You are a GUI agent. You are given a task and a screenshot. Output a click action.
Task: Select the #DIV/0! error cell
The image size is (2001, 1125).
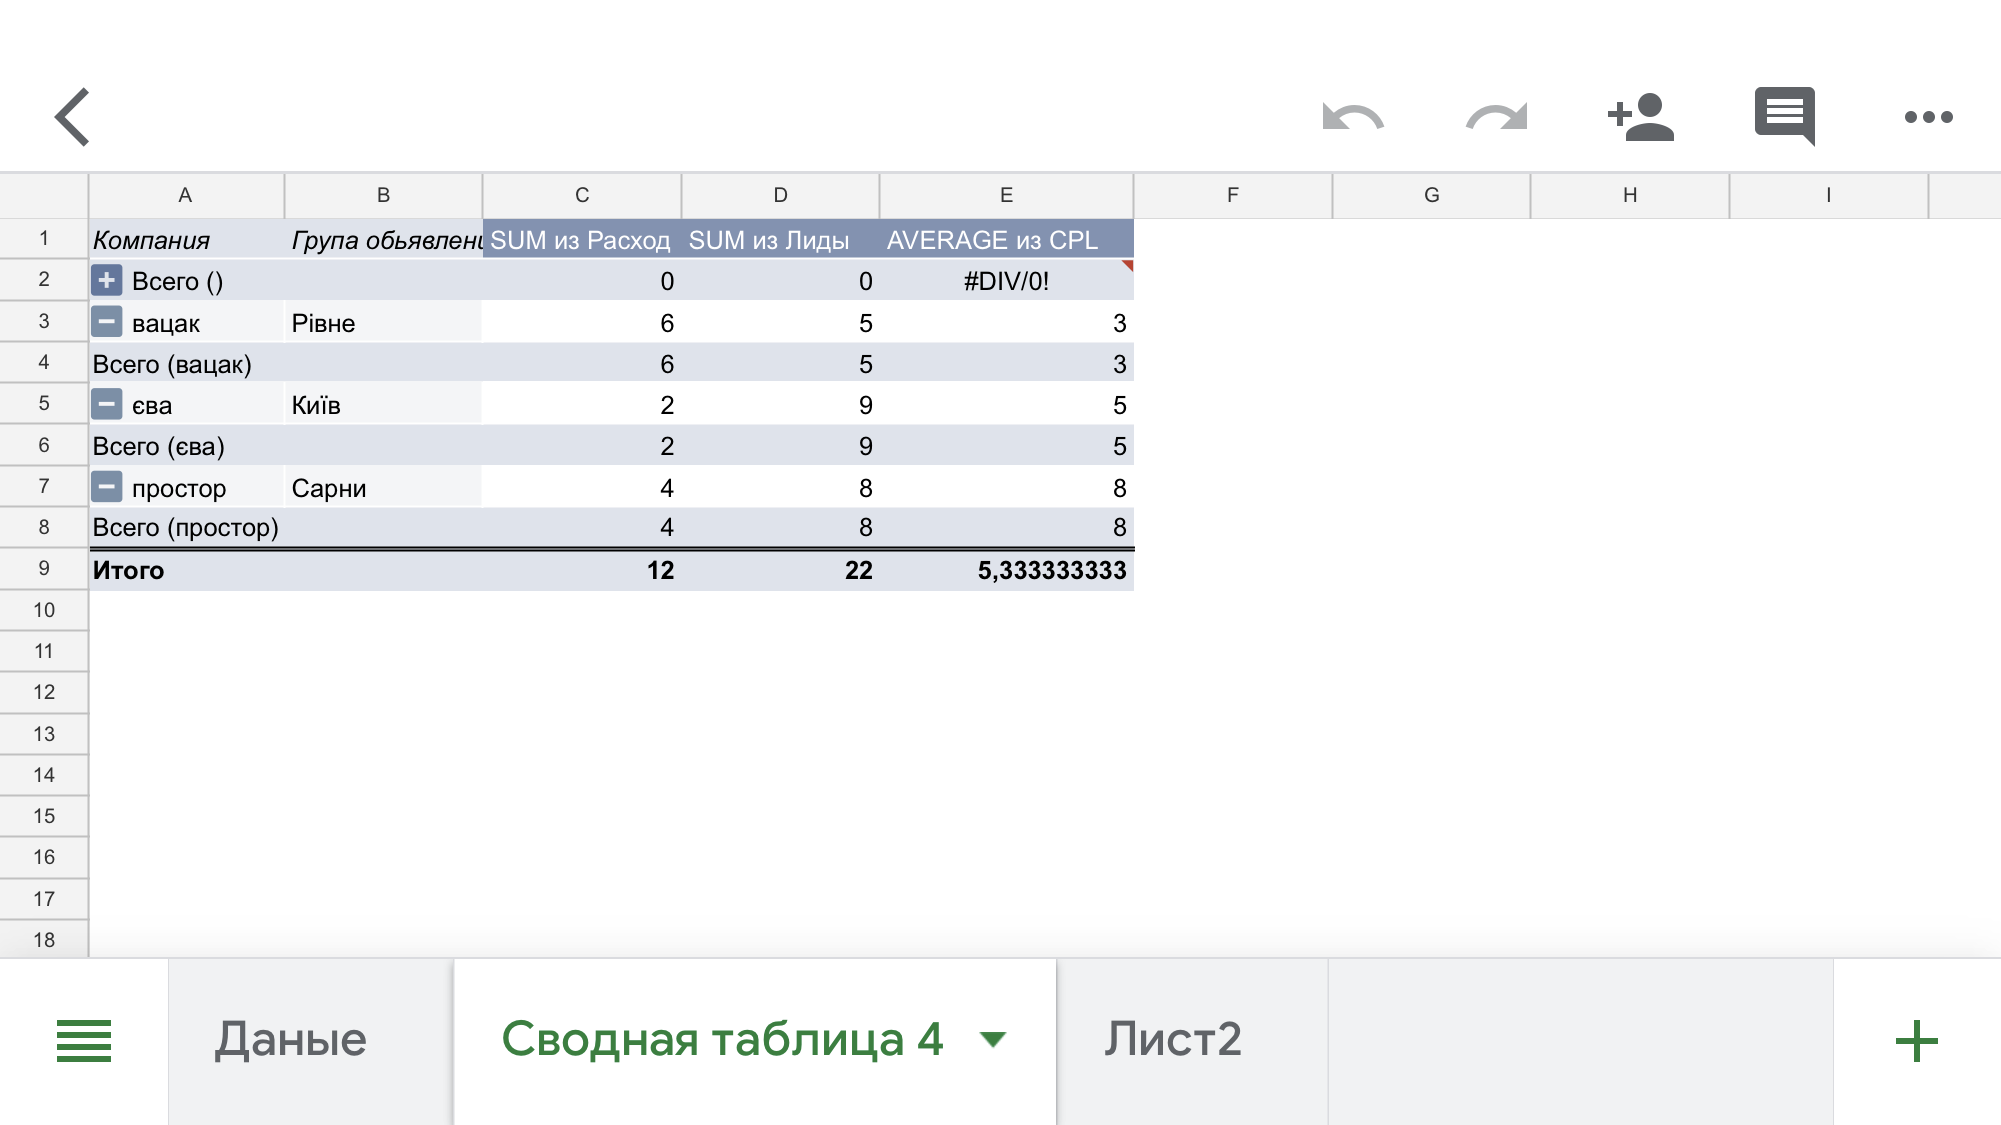click(x=1006, y=281)
